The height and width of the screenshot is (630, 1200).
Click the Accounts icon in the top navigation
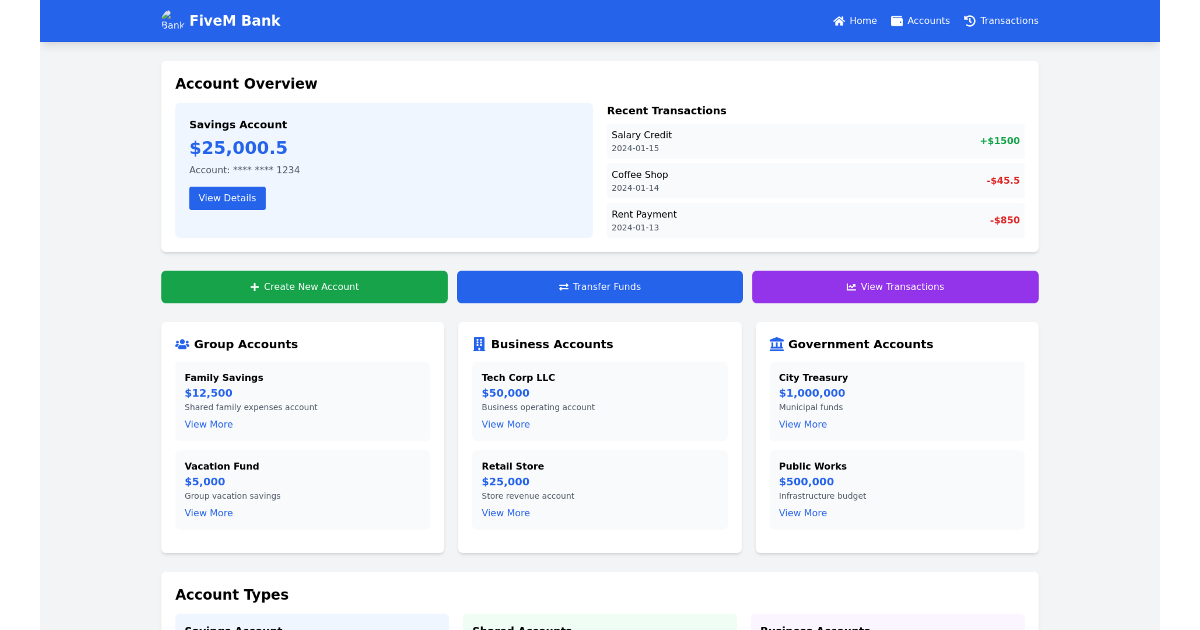(897, 20)
